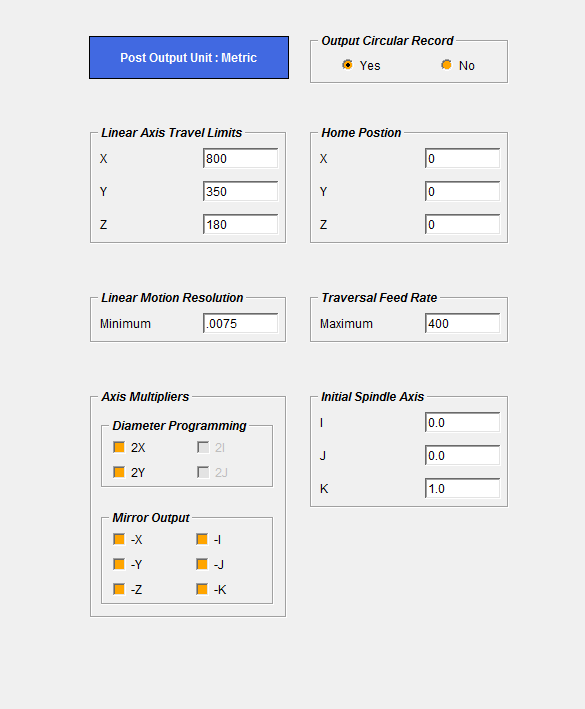Click the Z travel limit field showing 180
This screenshot has width=585, height=709.
[x=241, y=224]
